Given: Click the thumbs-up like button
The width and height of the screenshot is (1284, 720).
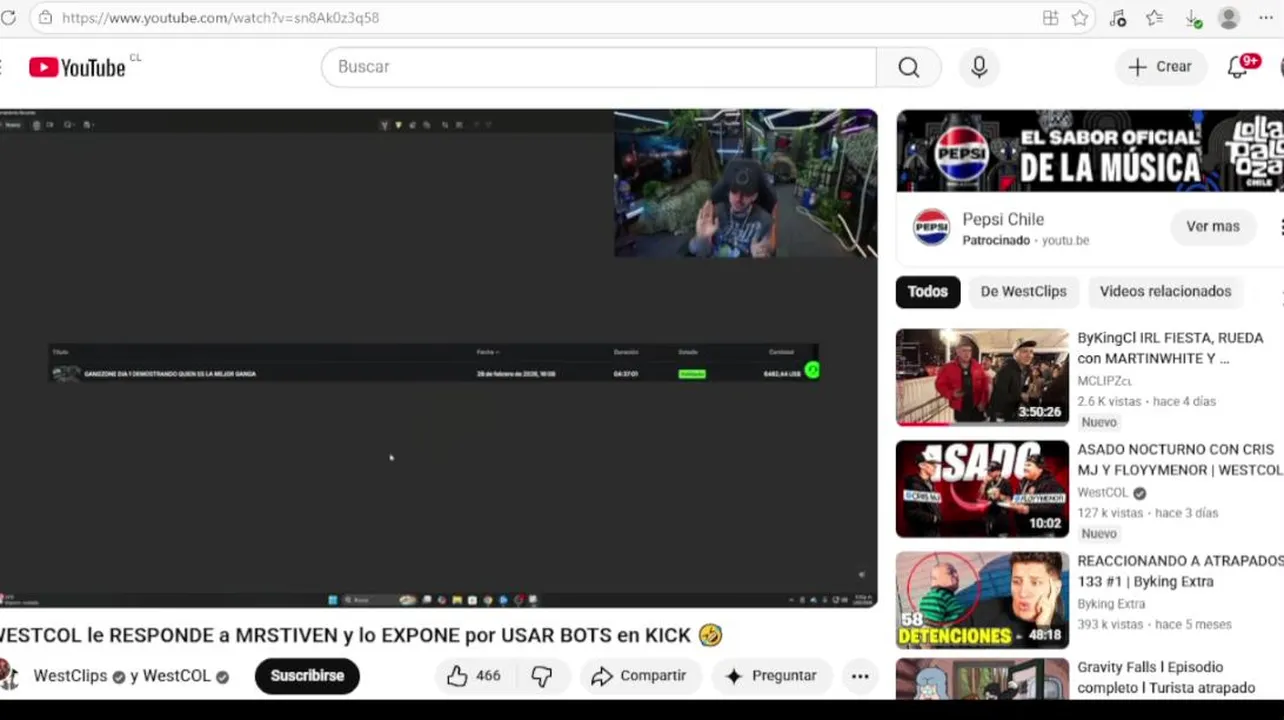Looking at the screenshot, I should click(x=457, y=676).
